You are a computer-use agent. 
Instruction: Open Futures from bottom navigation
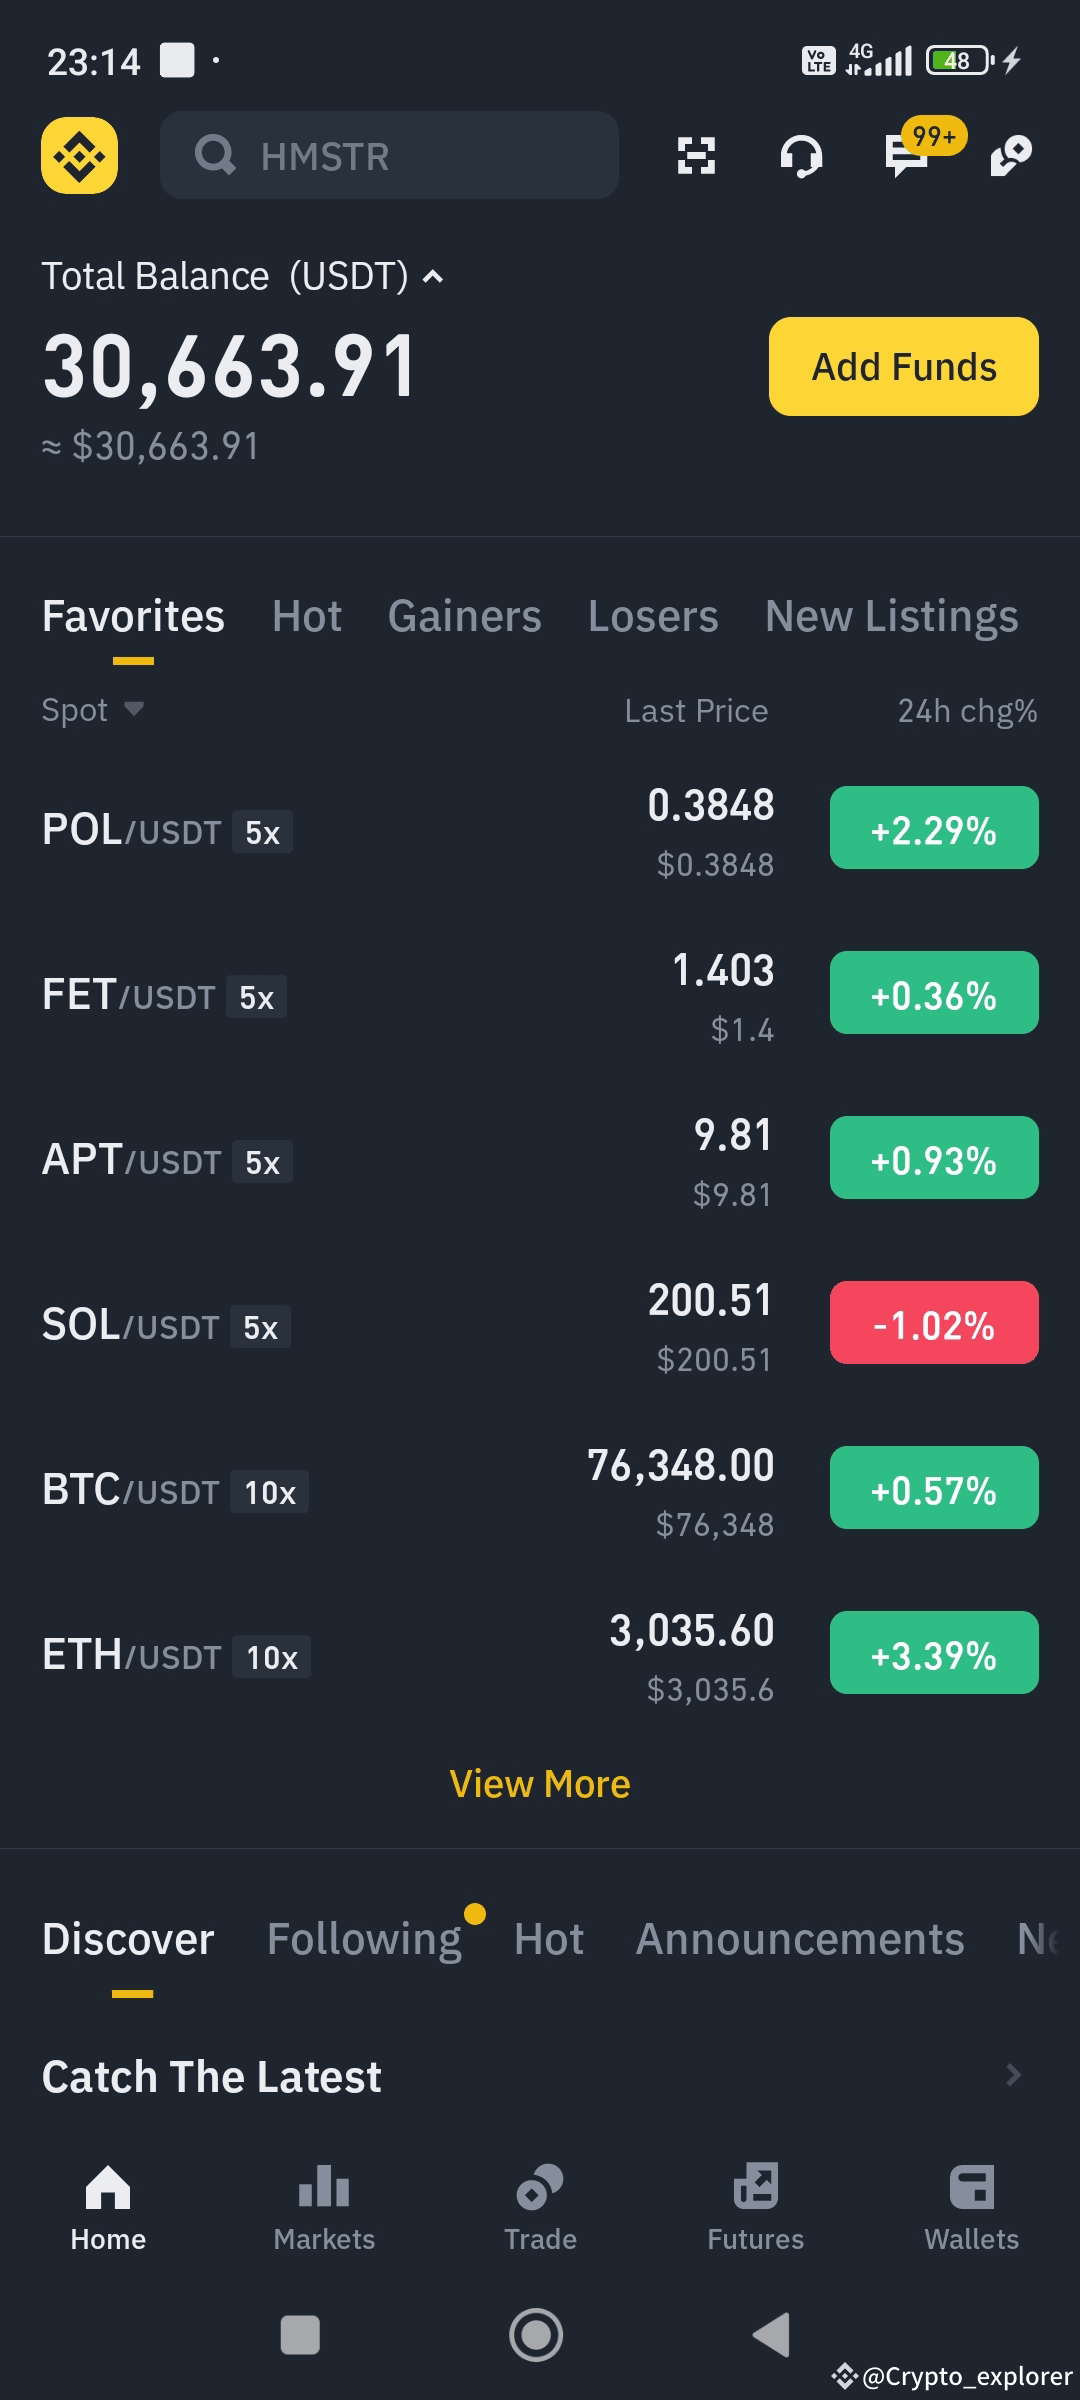pyautogui.click(x=755, y=2208)
